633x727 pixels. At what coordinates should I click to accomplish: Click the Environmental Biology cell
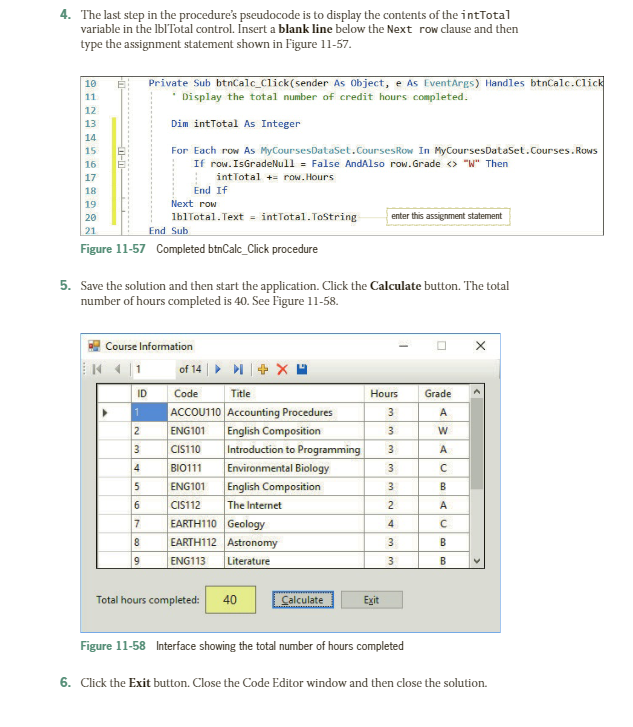[294, 468]
